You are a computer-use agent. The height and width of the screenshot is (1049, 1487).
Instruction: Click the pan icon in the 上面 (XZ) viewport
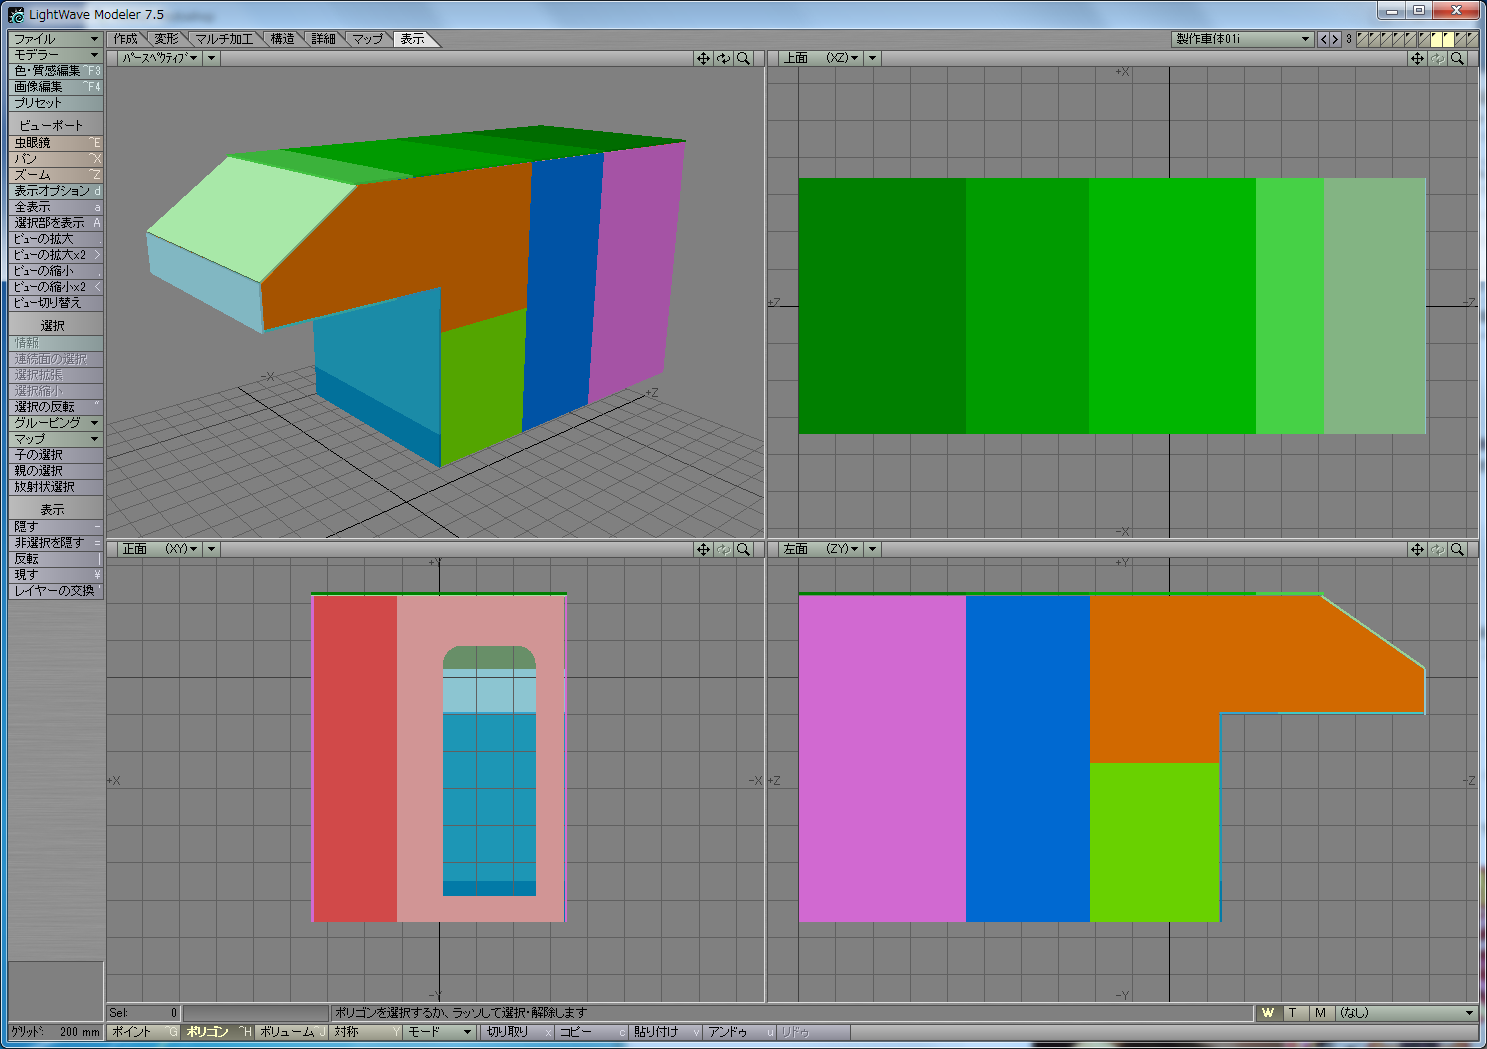tap(1417, 59)
